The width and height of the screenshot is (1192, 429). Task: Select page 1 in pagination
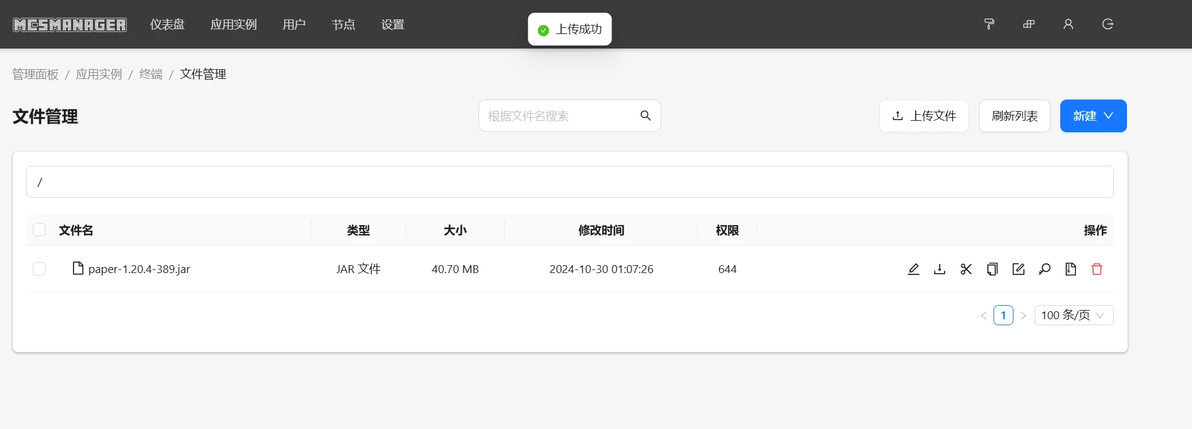1003,315
